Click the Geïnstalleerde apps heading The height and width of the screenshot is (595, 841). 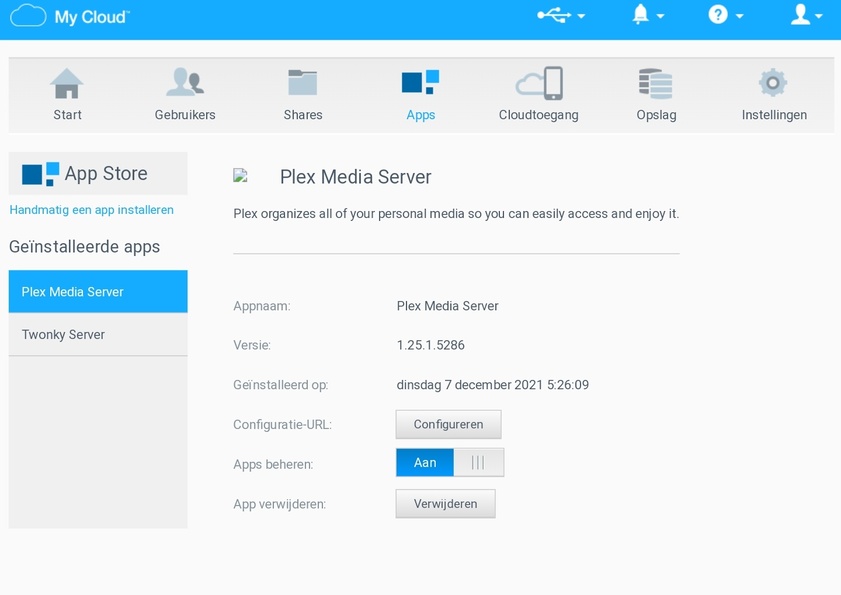click(85, 247)
